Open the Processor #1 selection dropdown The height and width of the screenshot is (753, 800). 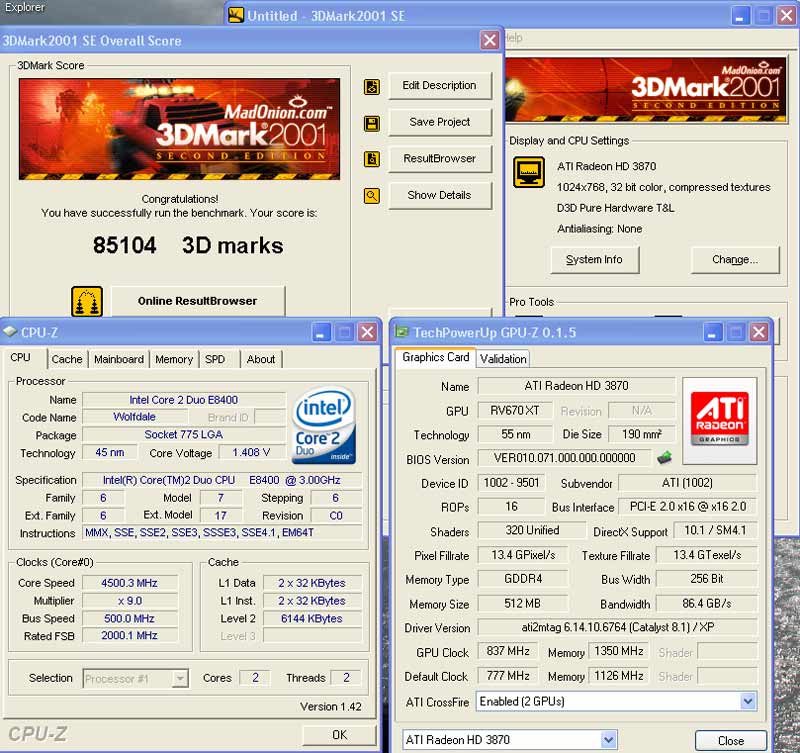[180, 679]
